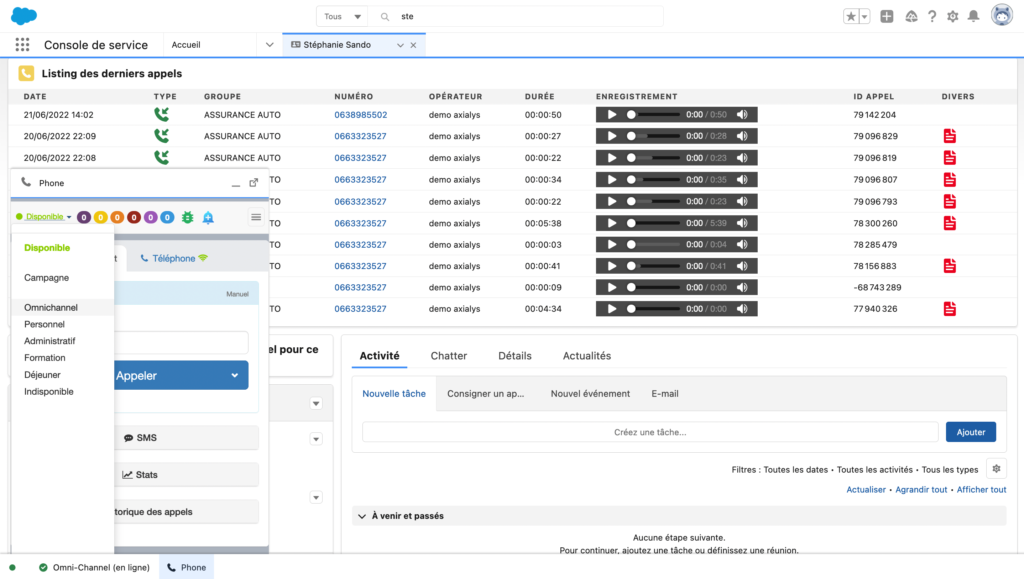Open the document icon for call 79 096 829
The image size is (1024, 579).
pos(950,136)
